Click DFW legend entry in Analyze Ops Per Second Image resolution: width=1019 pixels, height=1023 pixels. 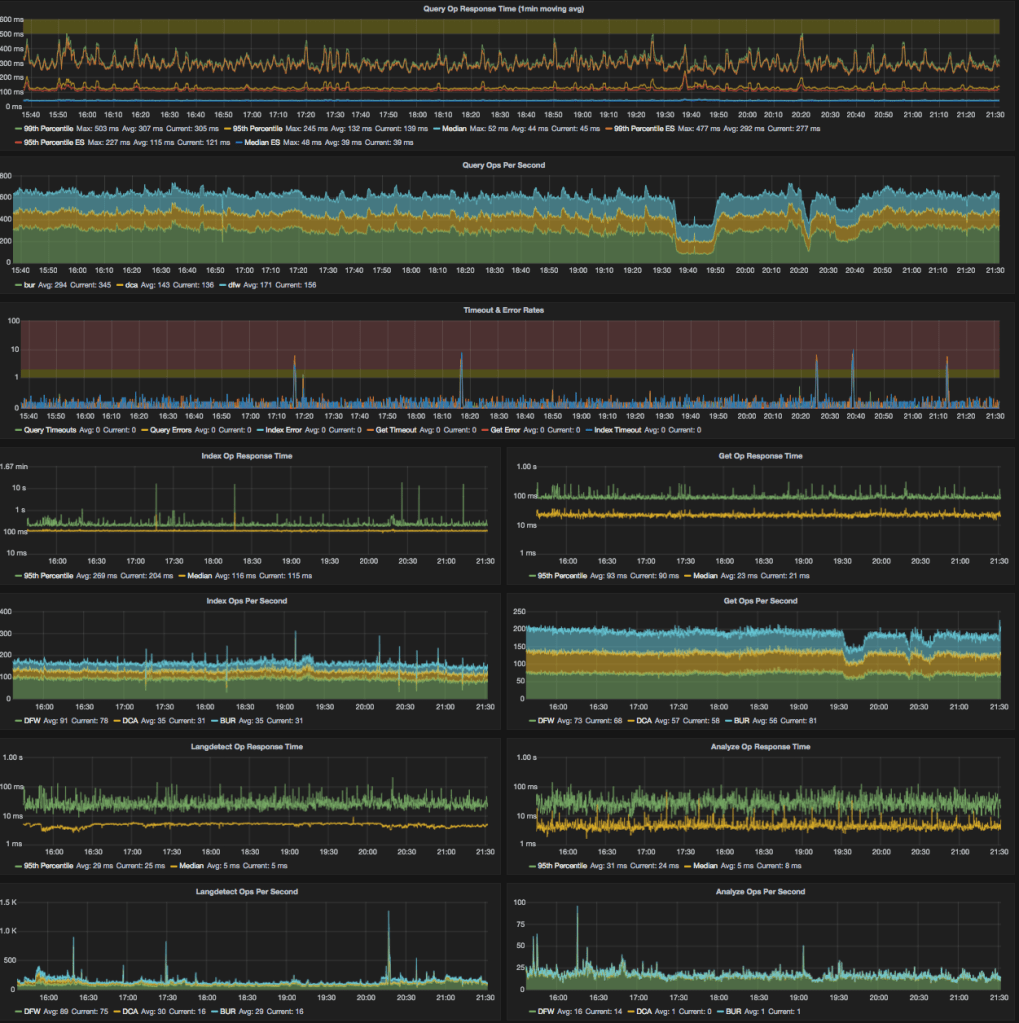(544, 1012)
